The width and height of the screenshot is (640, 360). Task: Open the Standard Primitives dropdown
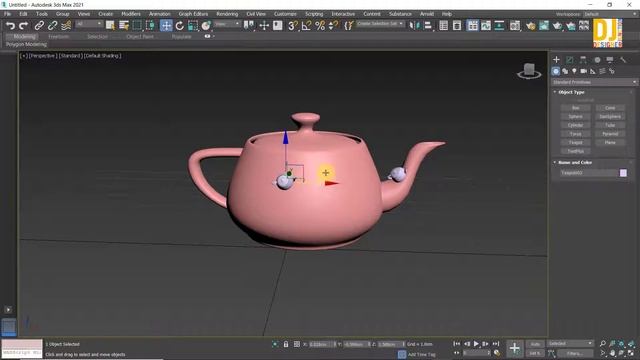(594, 82)
